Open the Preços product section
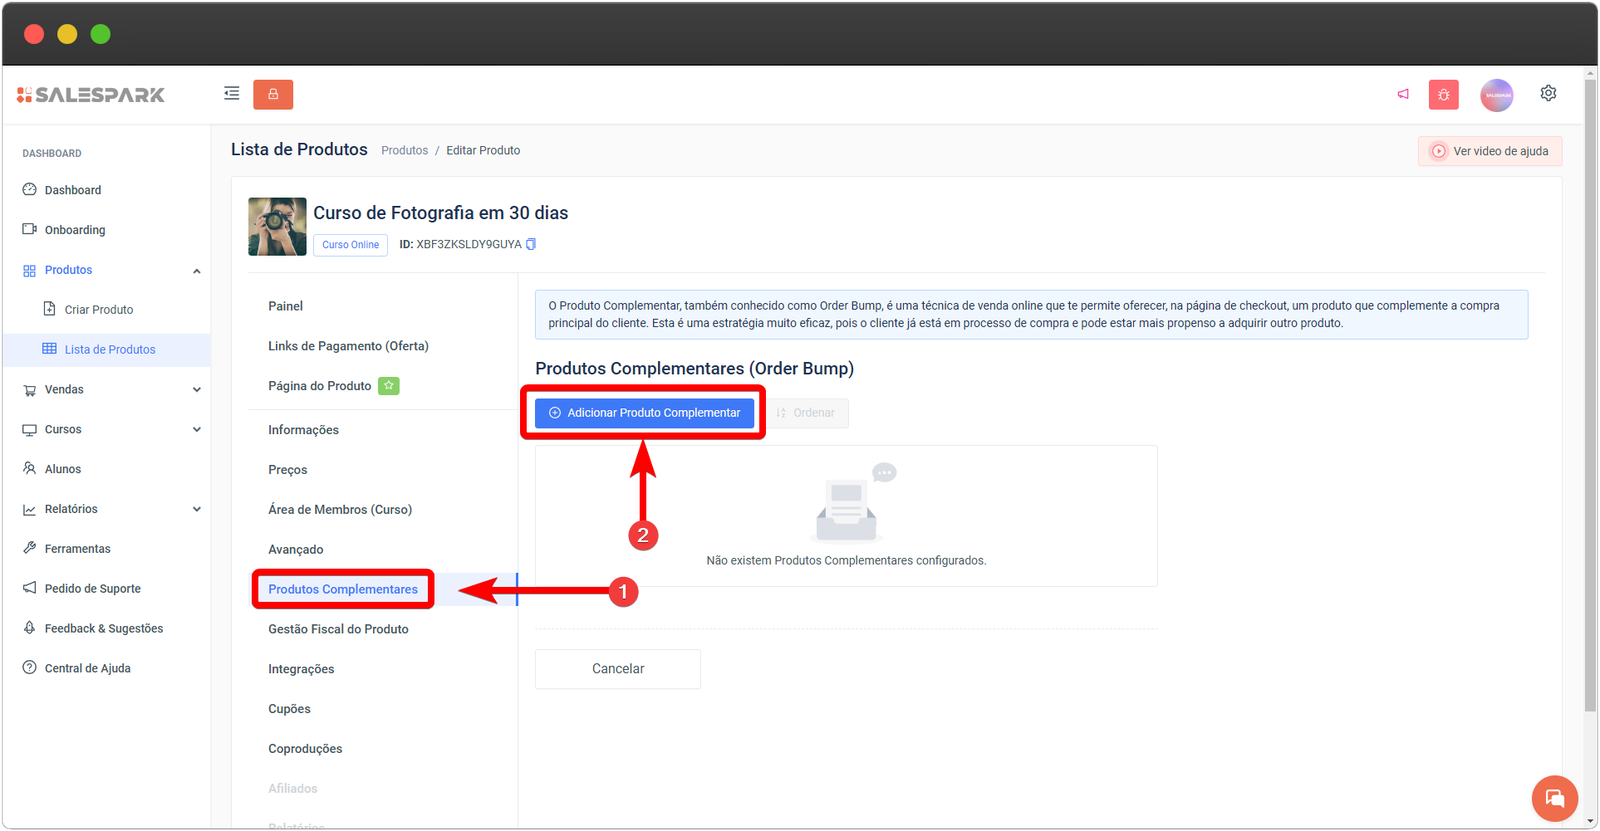 click(288, 470)
